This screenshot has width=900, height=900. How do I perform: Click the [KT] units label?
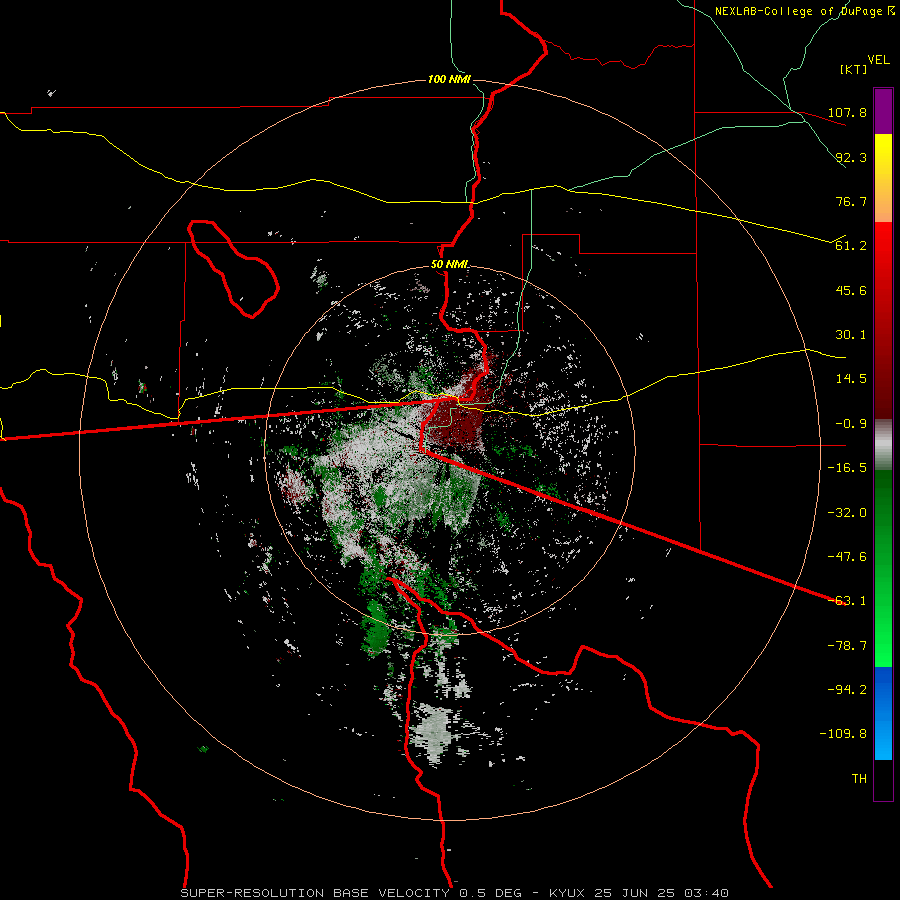854,69
